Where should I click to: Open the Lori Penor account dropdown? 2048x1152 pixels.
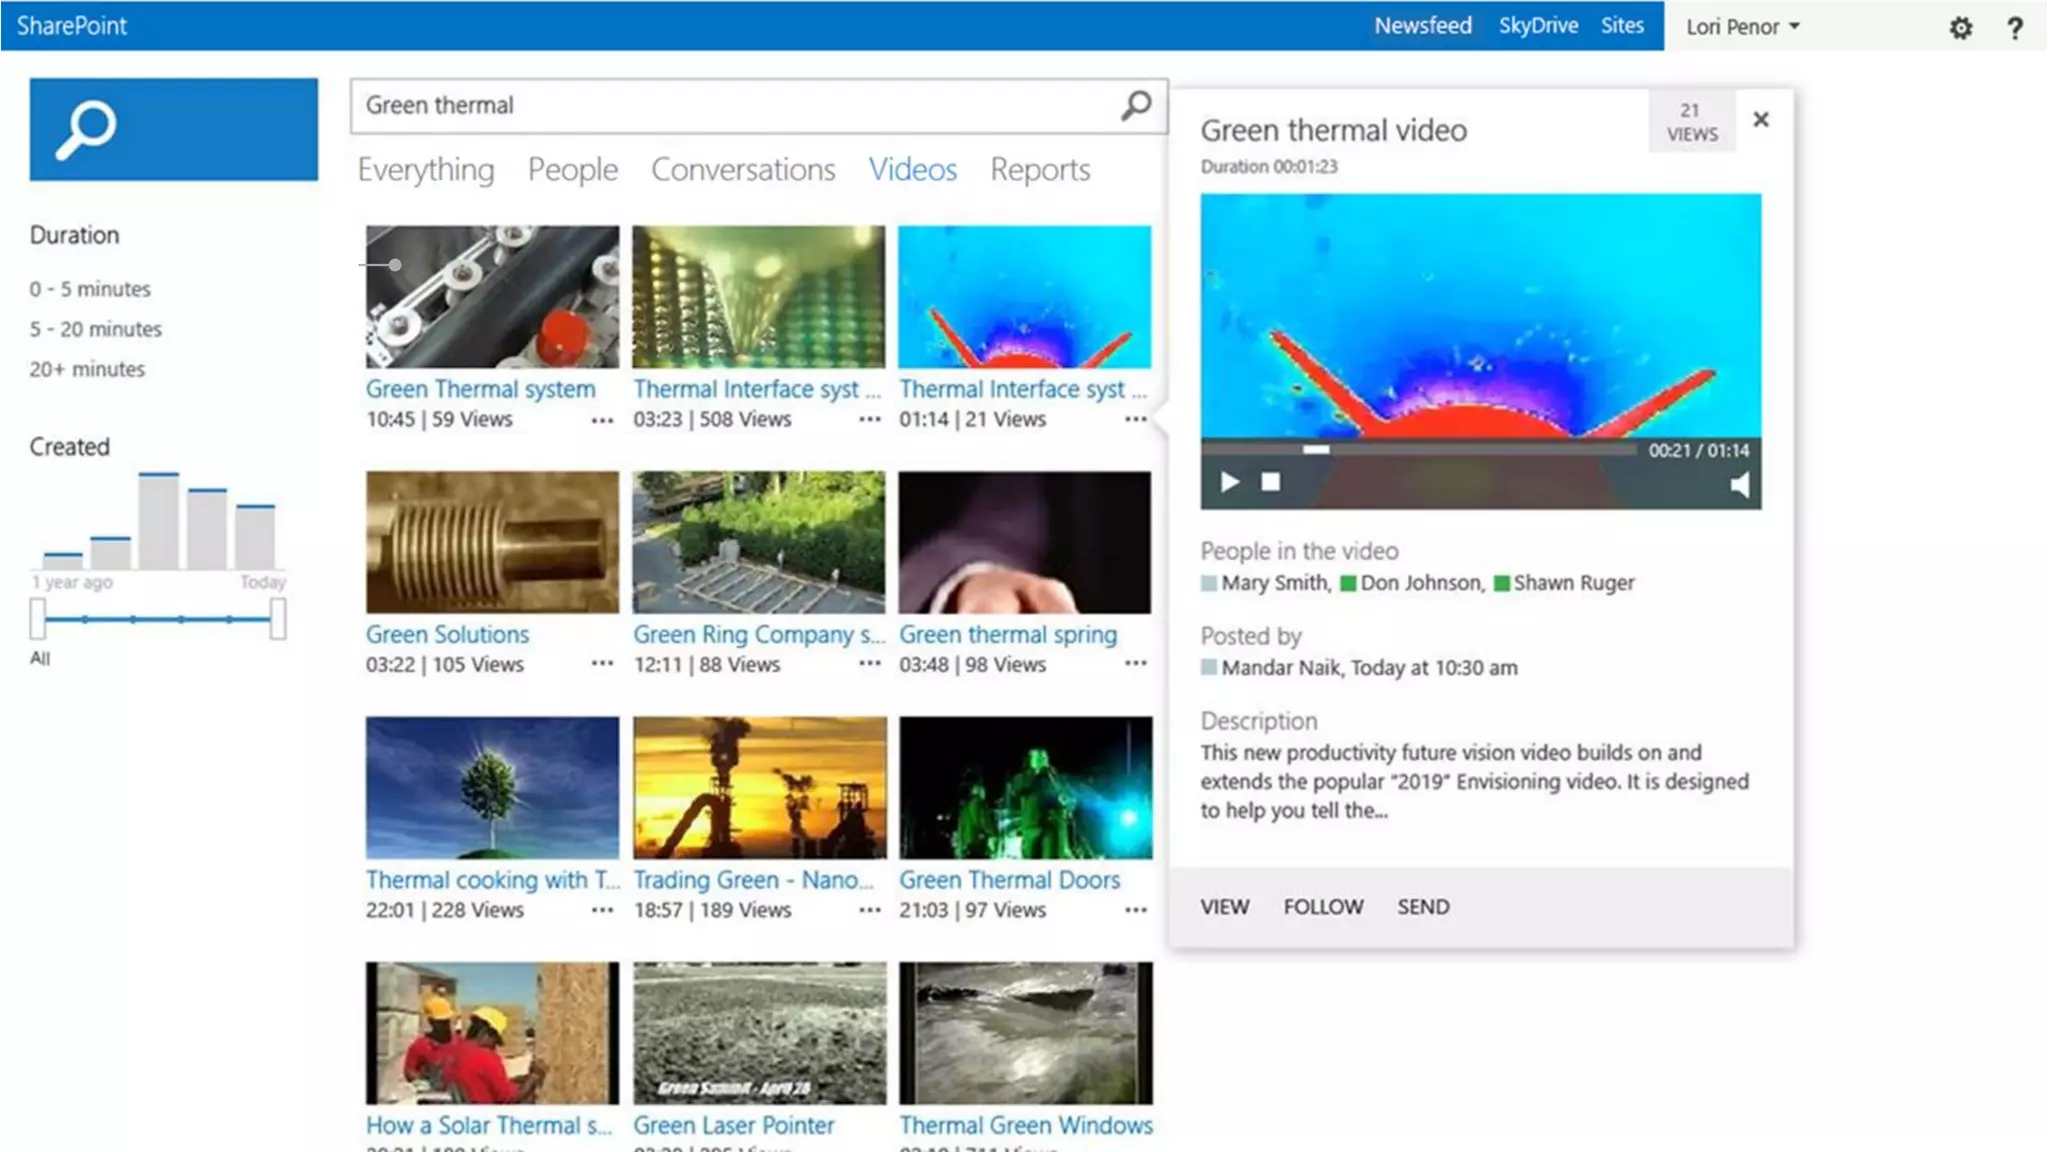1743,27
